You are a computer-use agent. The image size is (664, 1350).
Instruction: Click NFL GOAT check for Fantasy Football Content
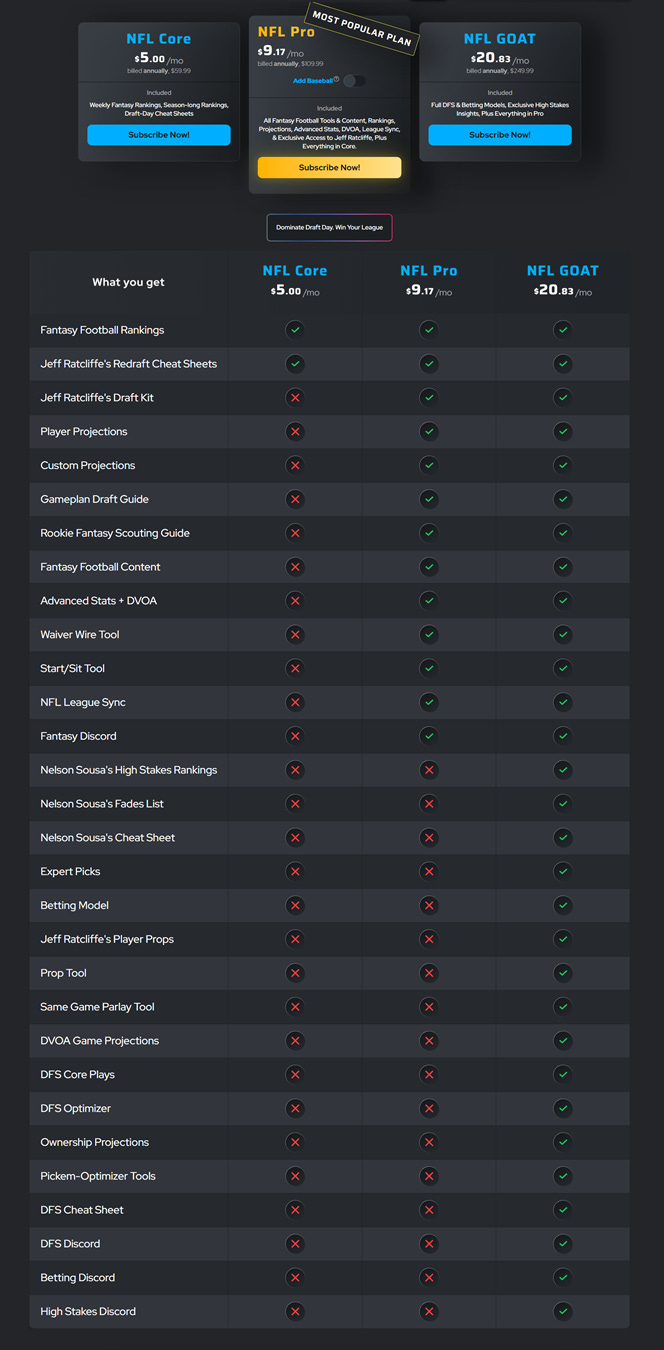coord(563,567)
